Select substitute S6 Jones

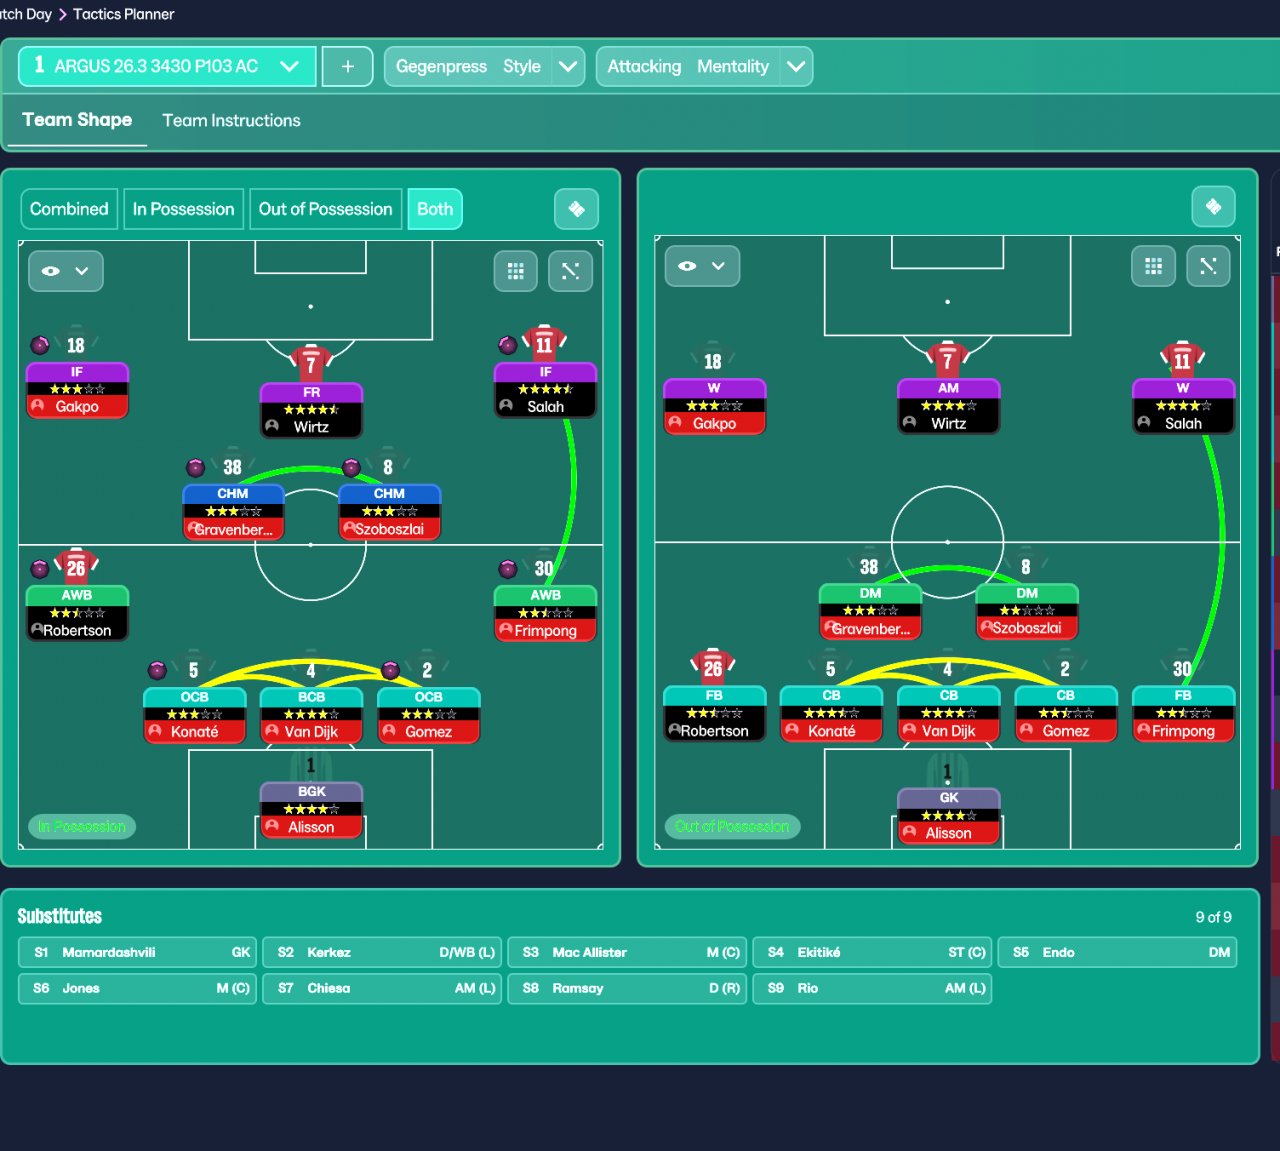click(138, 988)
